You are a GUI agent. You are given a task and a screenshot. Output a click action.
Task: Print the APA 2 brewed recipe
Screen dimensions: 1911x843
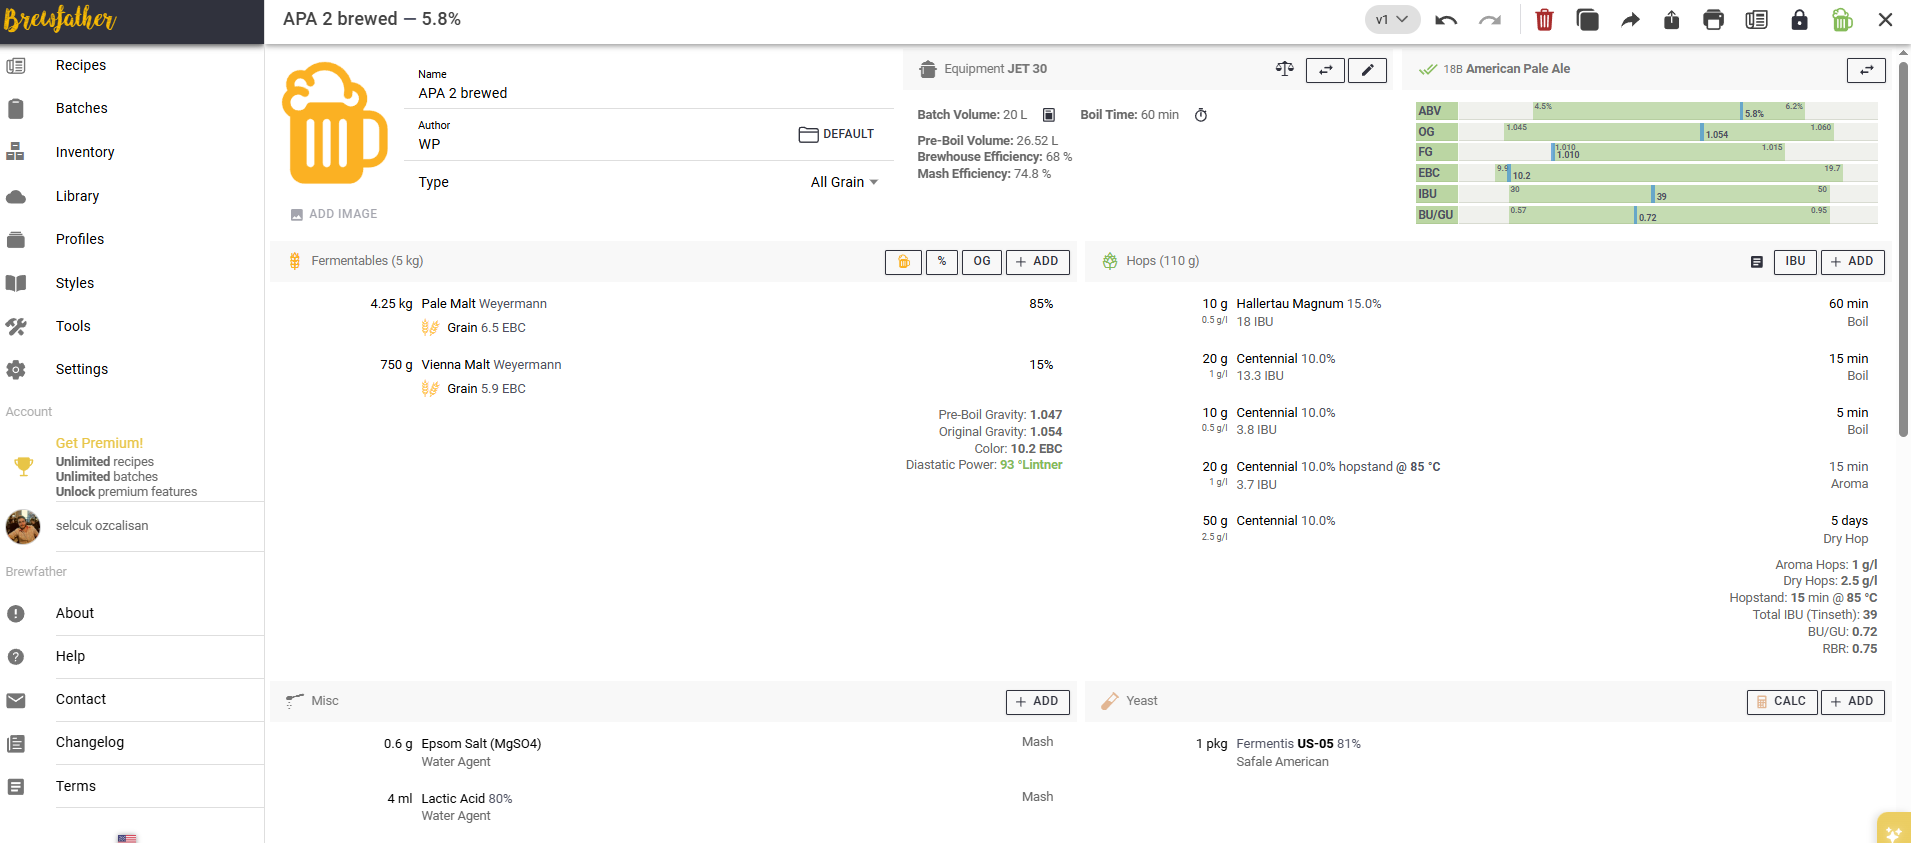tap(1713, 20)
